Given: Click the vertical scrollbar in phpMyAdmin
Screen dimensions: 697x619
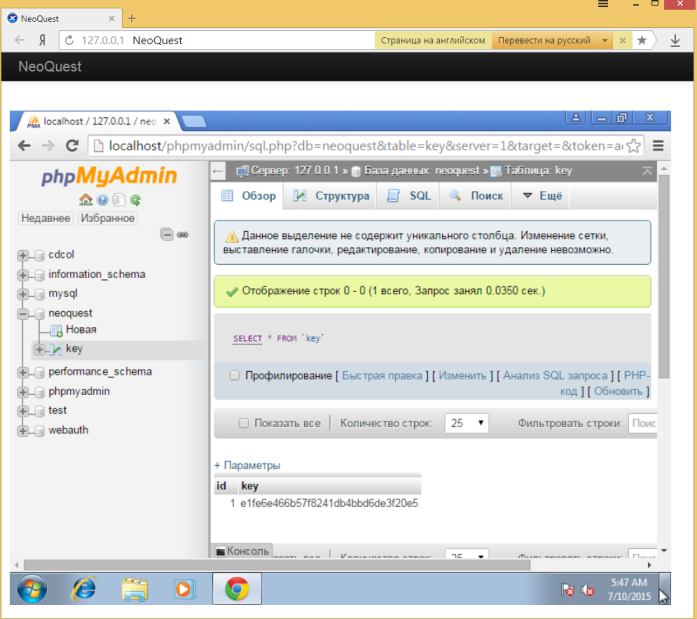Looking at the screenshot, I should point(664,276).
